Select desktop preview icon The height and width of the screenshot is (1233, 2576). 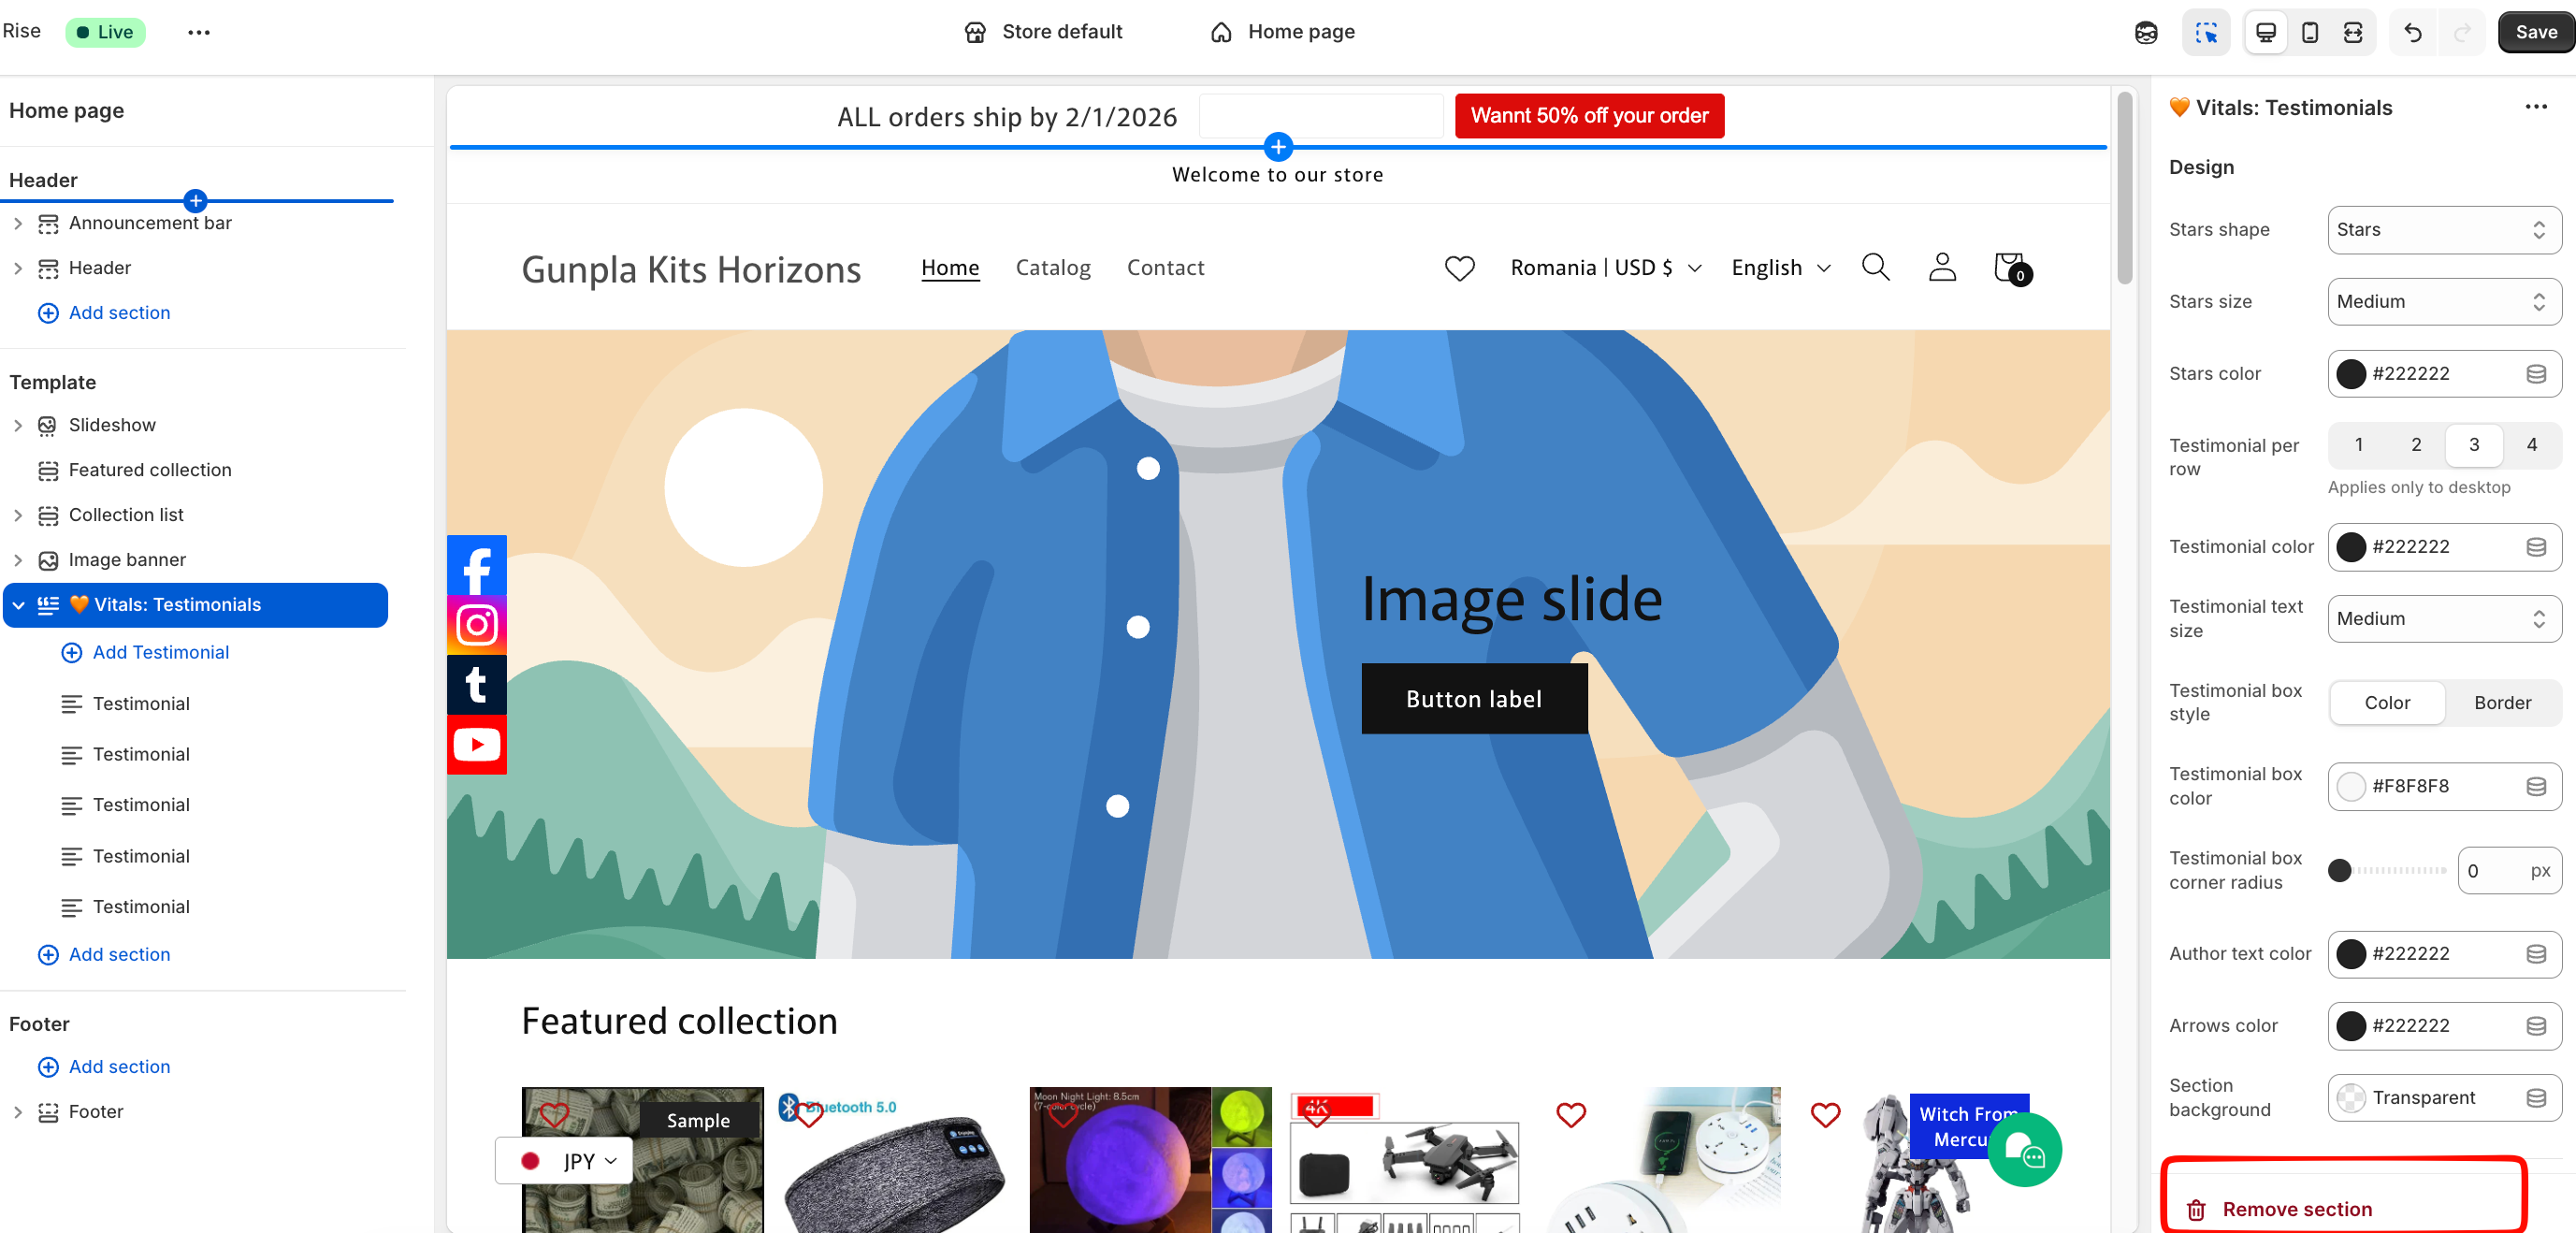point(2265,32)
